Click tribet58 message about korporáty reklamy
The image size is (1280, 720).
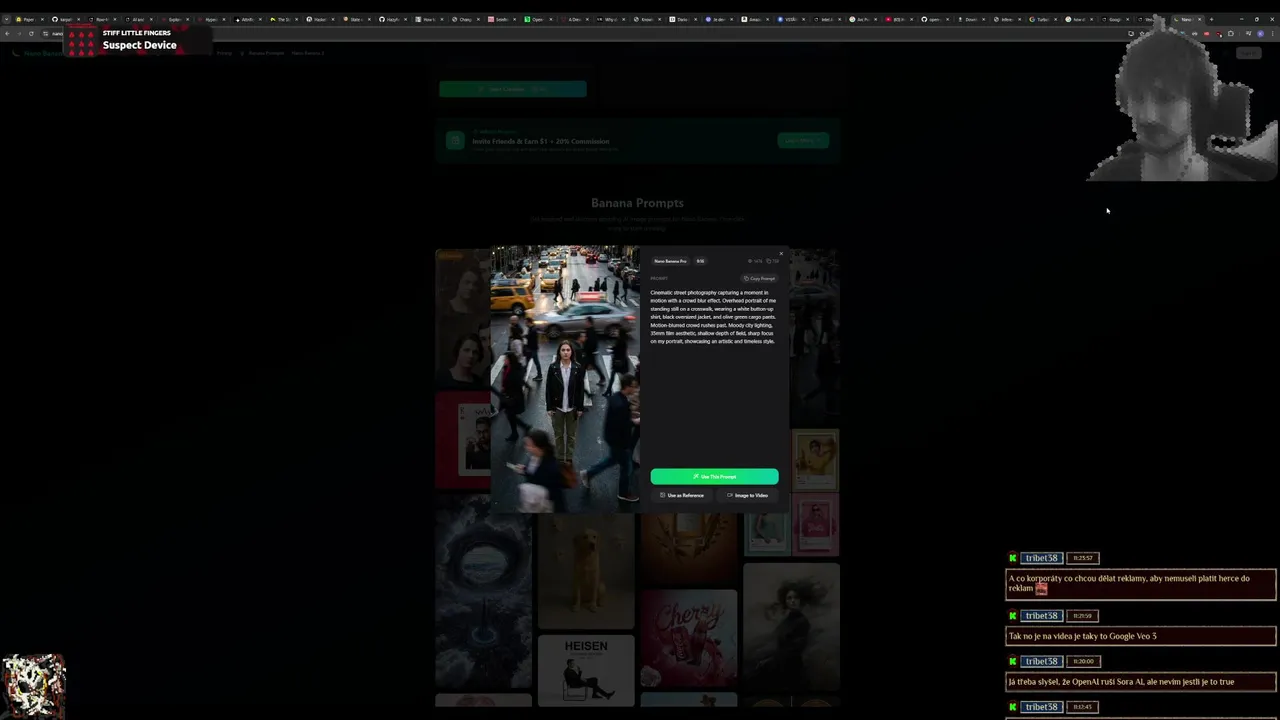click(x=1141, y=584)
